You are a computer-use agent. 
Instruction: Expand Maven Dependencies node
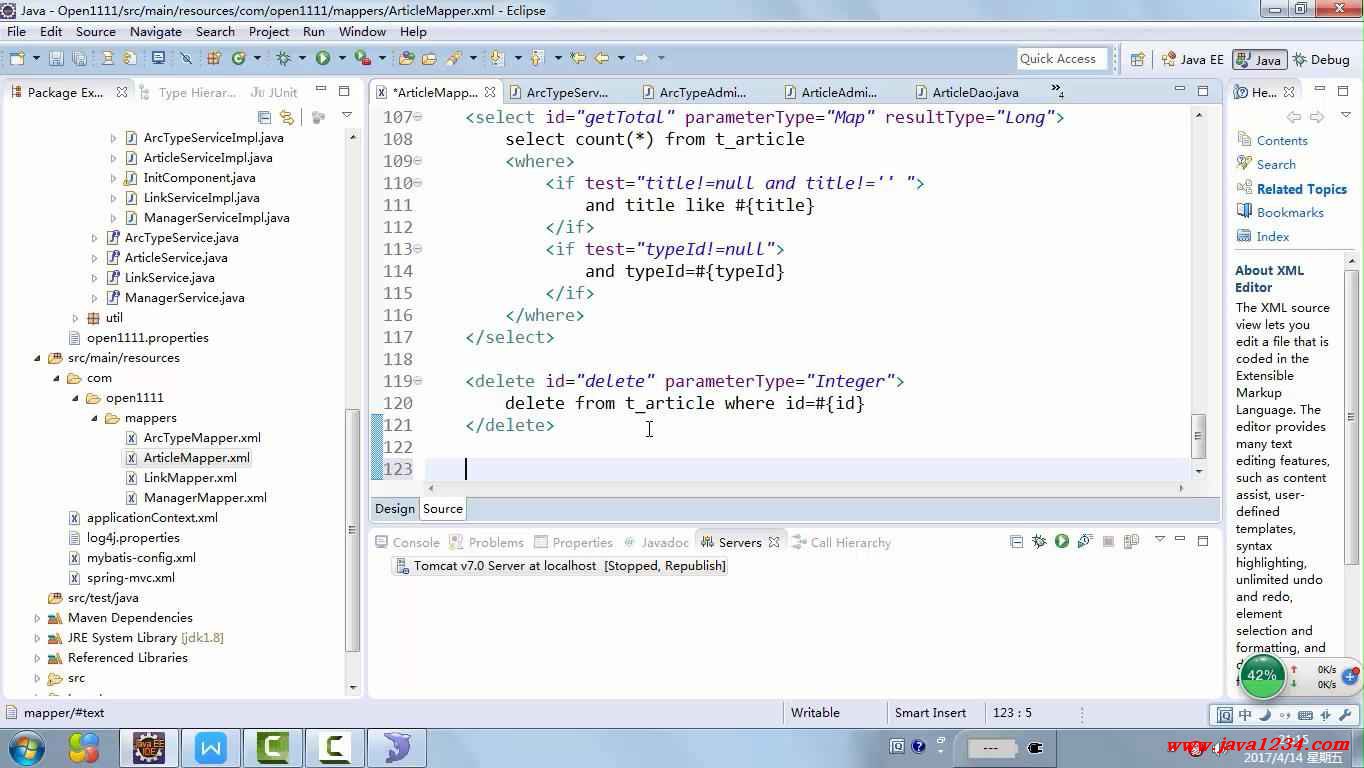(x=37, y=618)
